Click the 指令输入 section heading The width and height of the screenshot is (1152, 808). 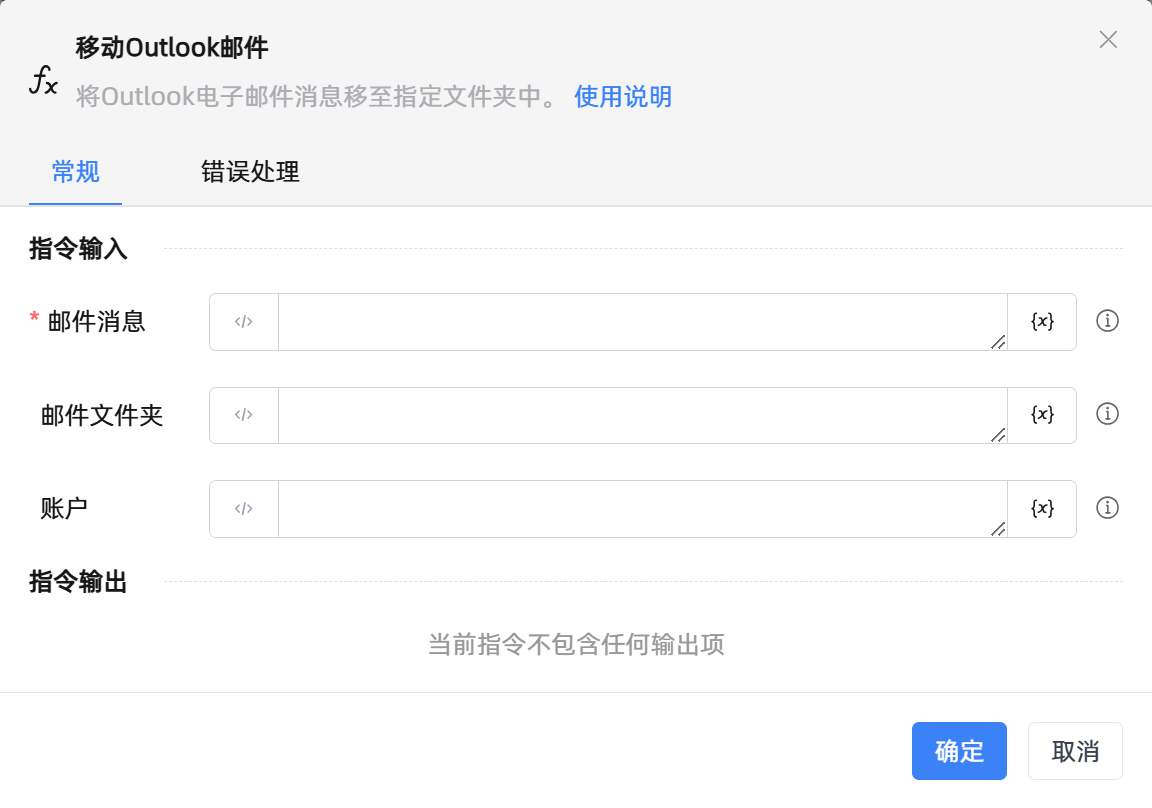(78, 248)
